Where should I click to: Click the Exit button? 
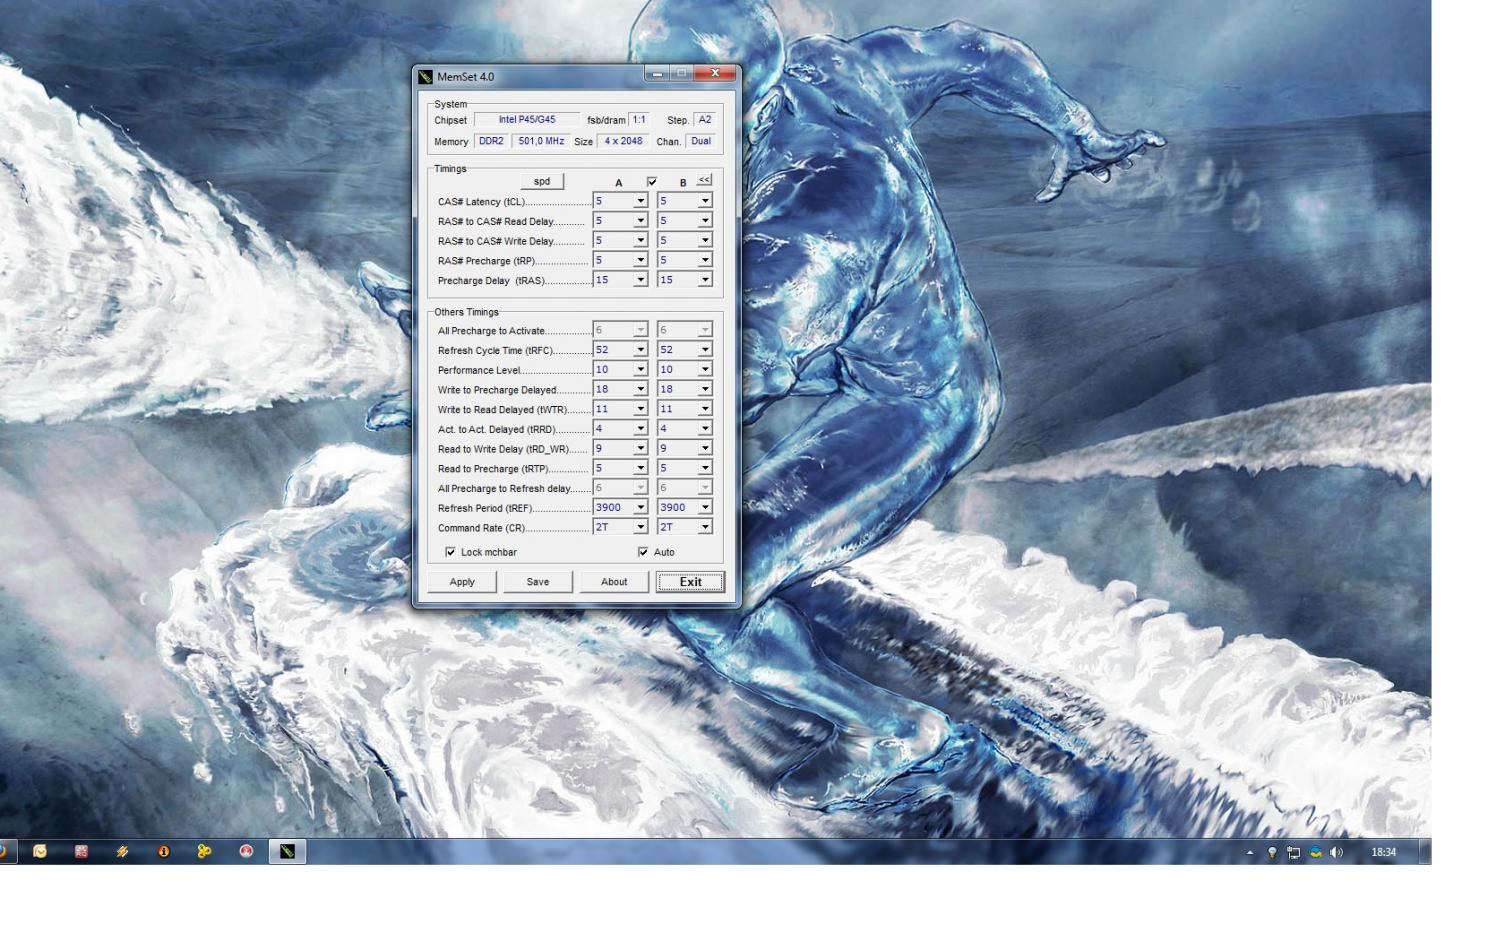click(690, 582)
